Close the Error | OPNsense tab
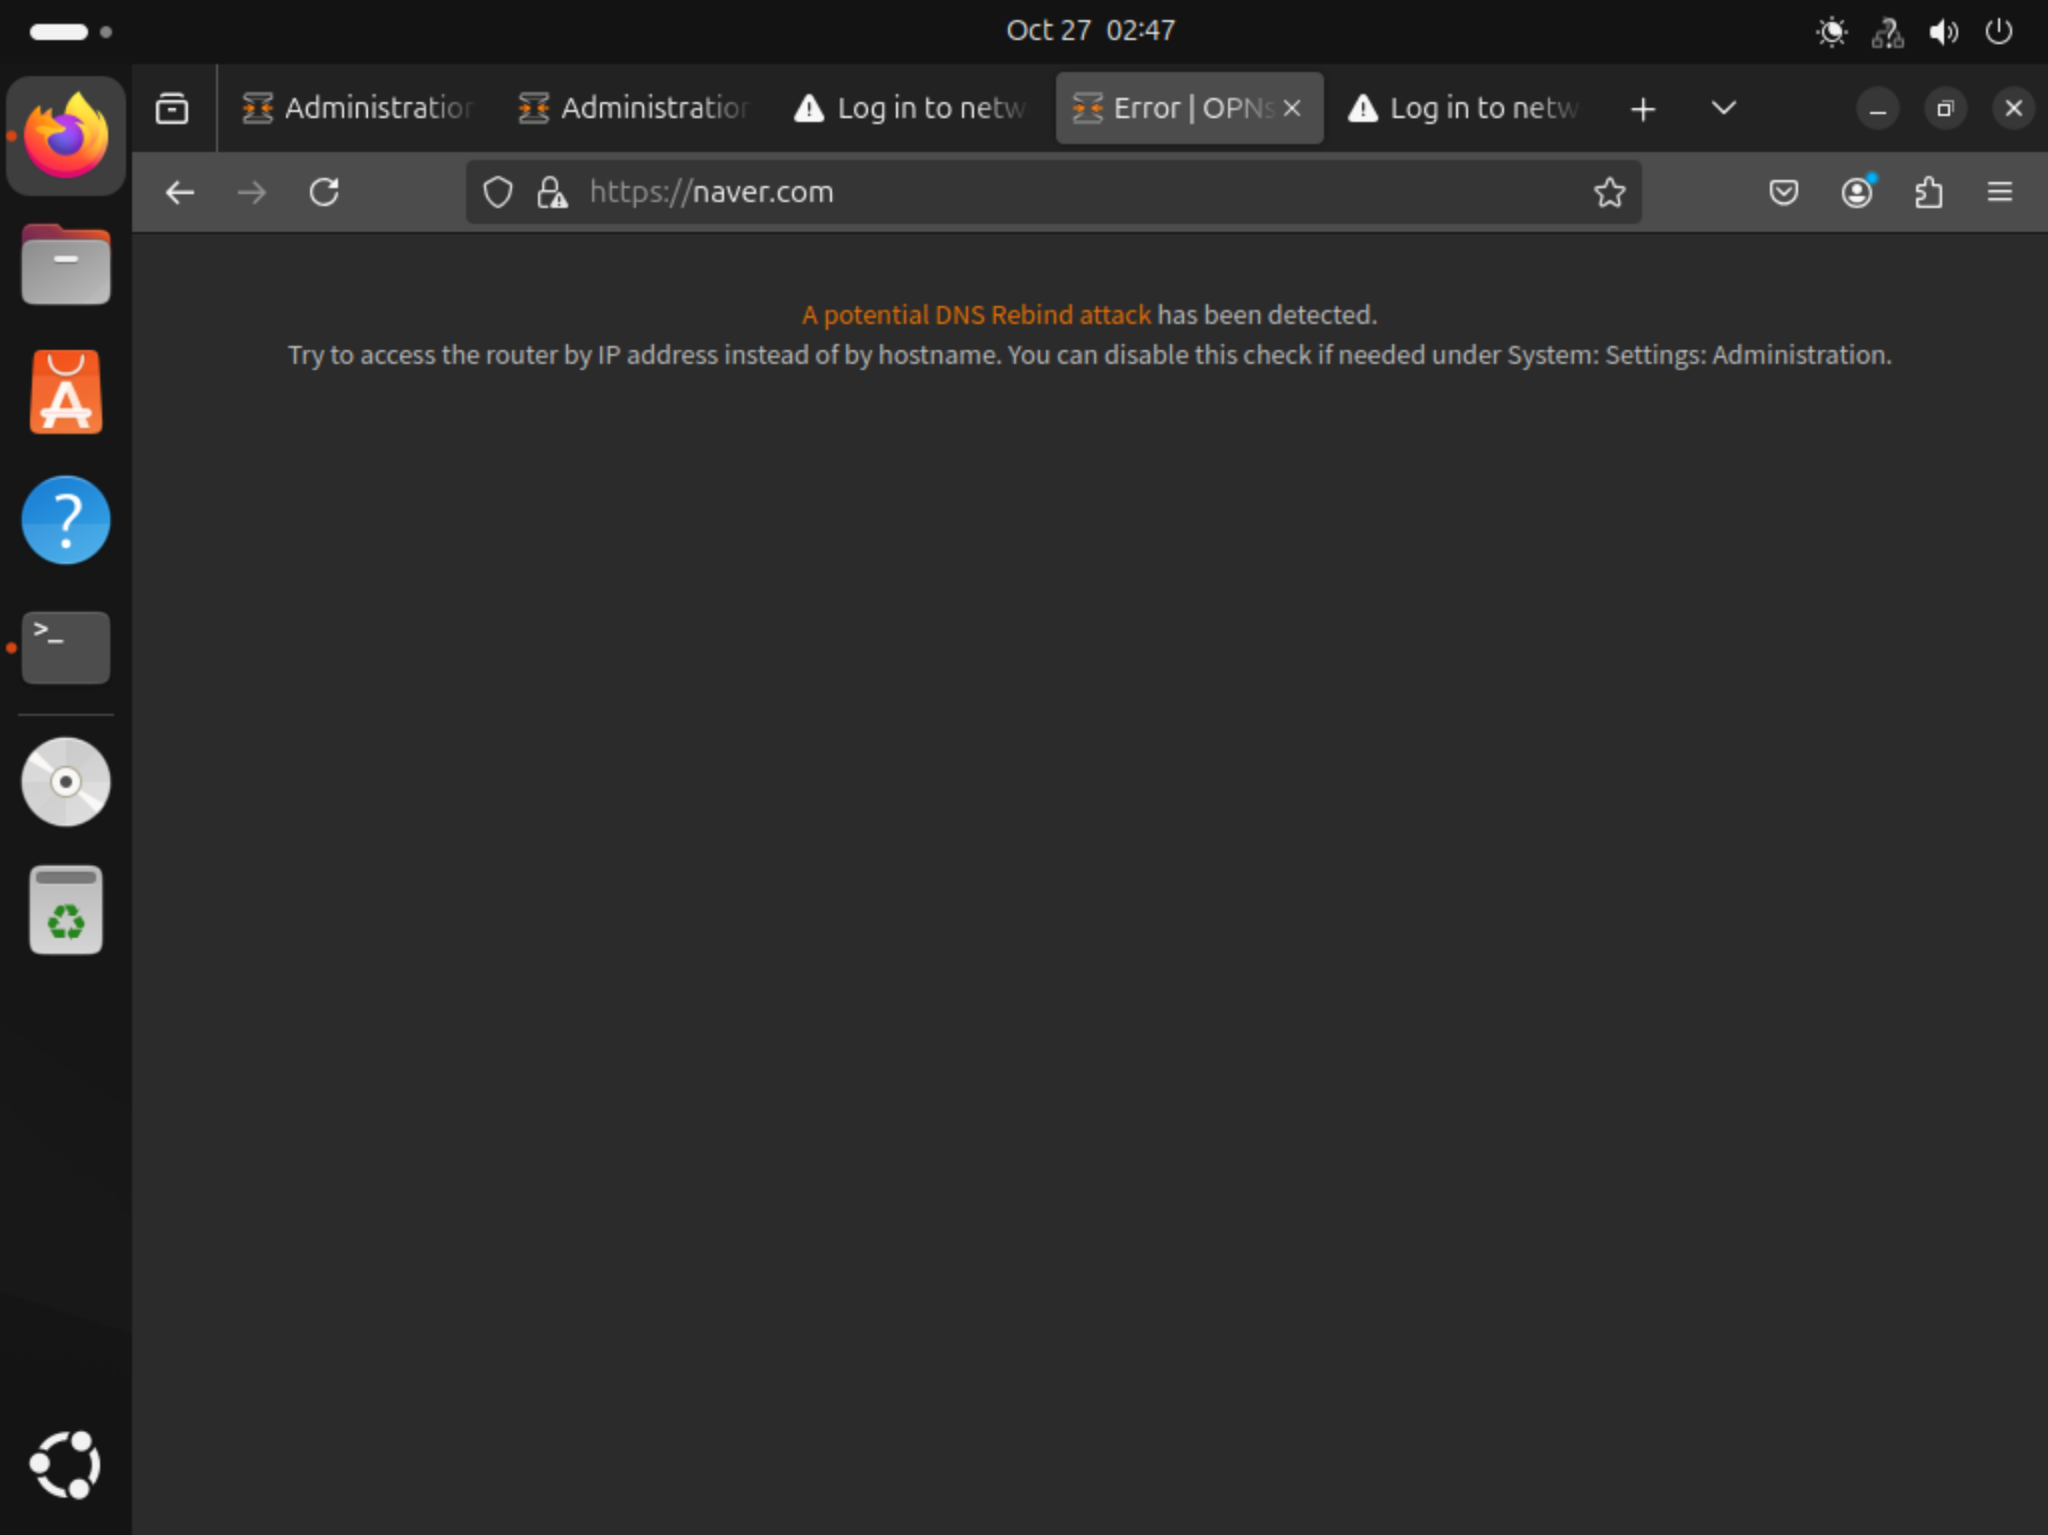The height and width of the screenshot is (1535, 2048). tap(1292, 108)
